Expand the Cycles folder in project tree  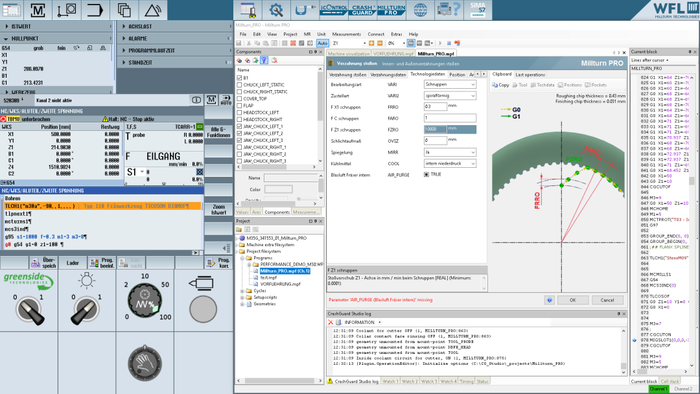click(x=242, y=291)
